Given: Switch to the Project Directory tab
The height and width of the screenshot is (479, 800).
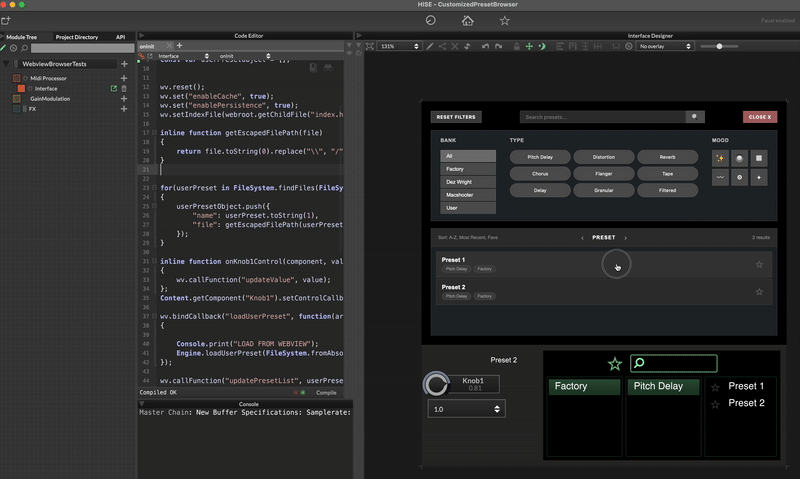Looking at the screenshot, I should [x=76, y=36].
